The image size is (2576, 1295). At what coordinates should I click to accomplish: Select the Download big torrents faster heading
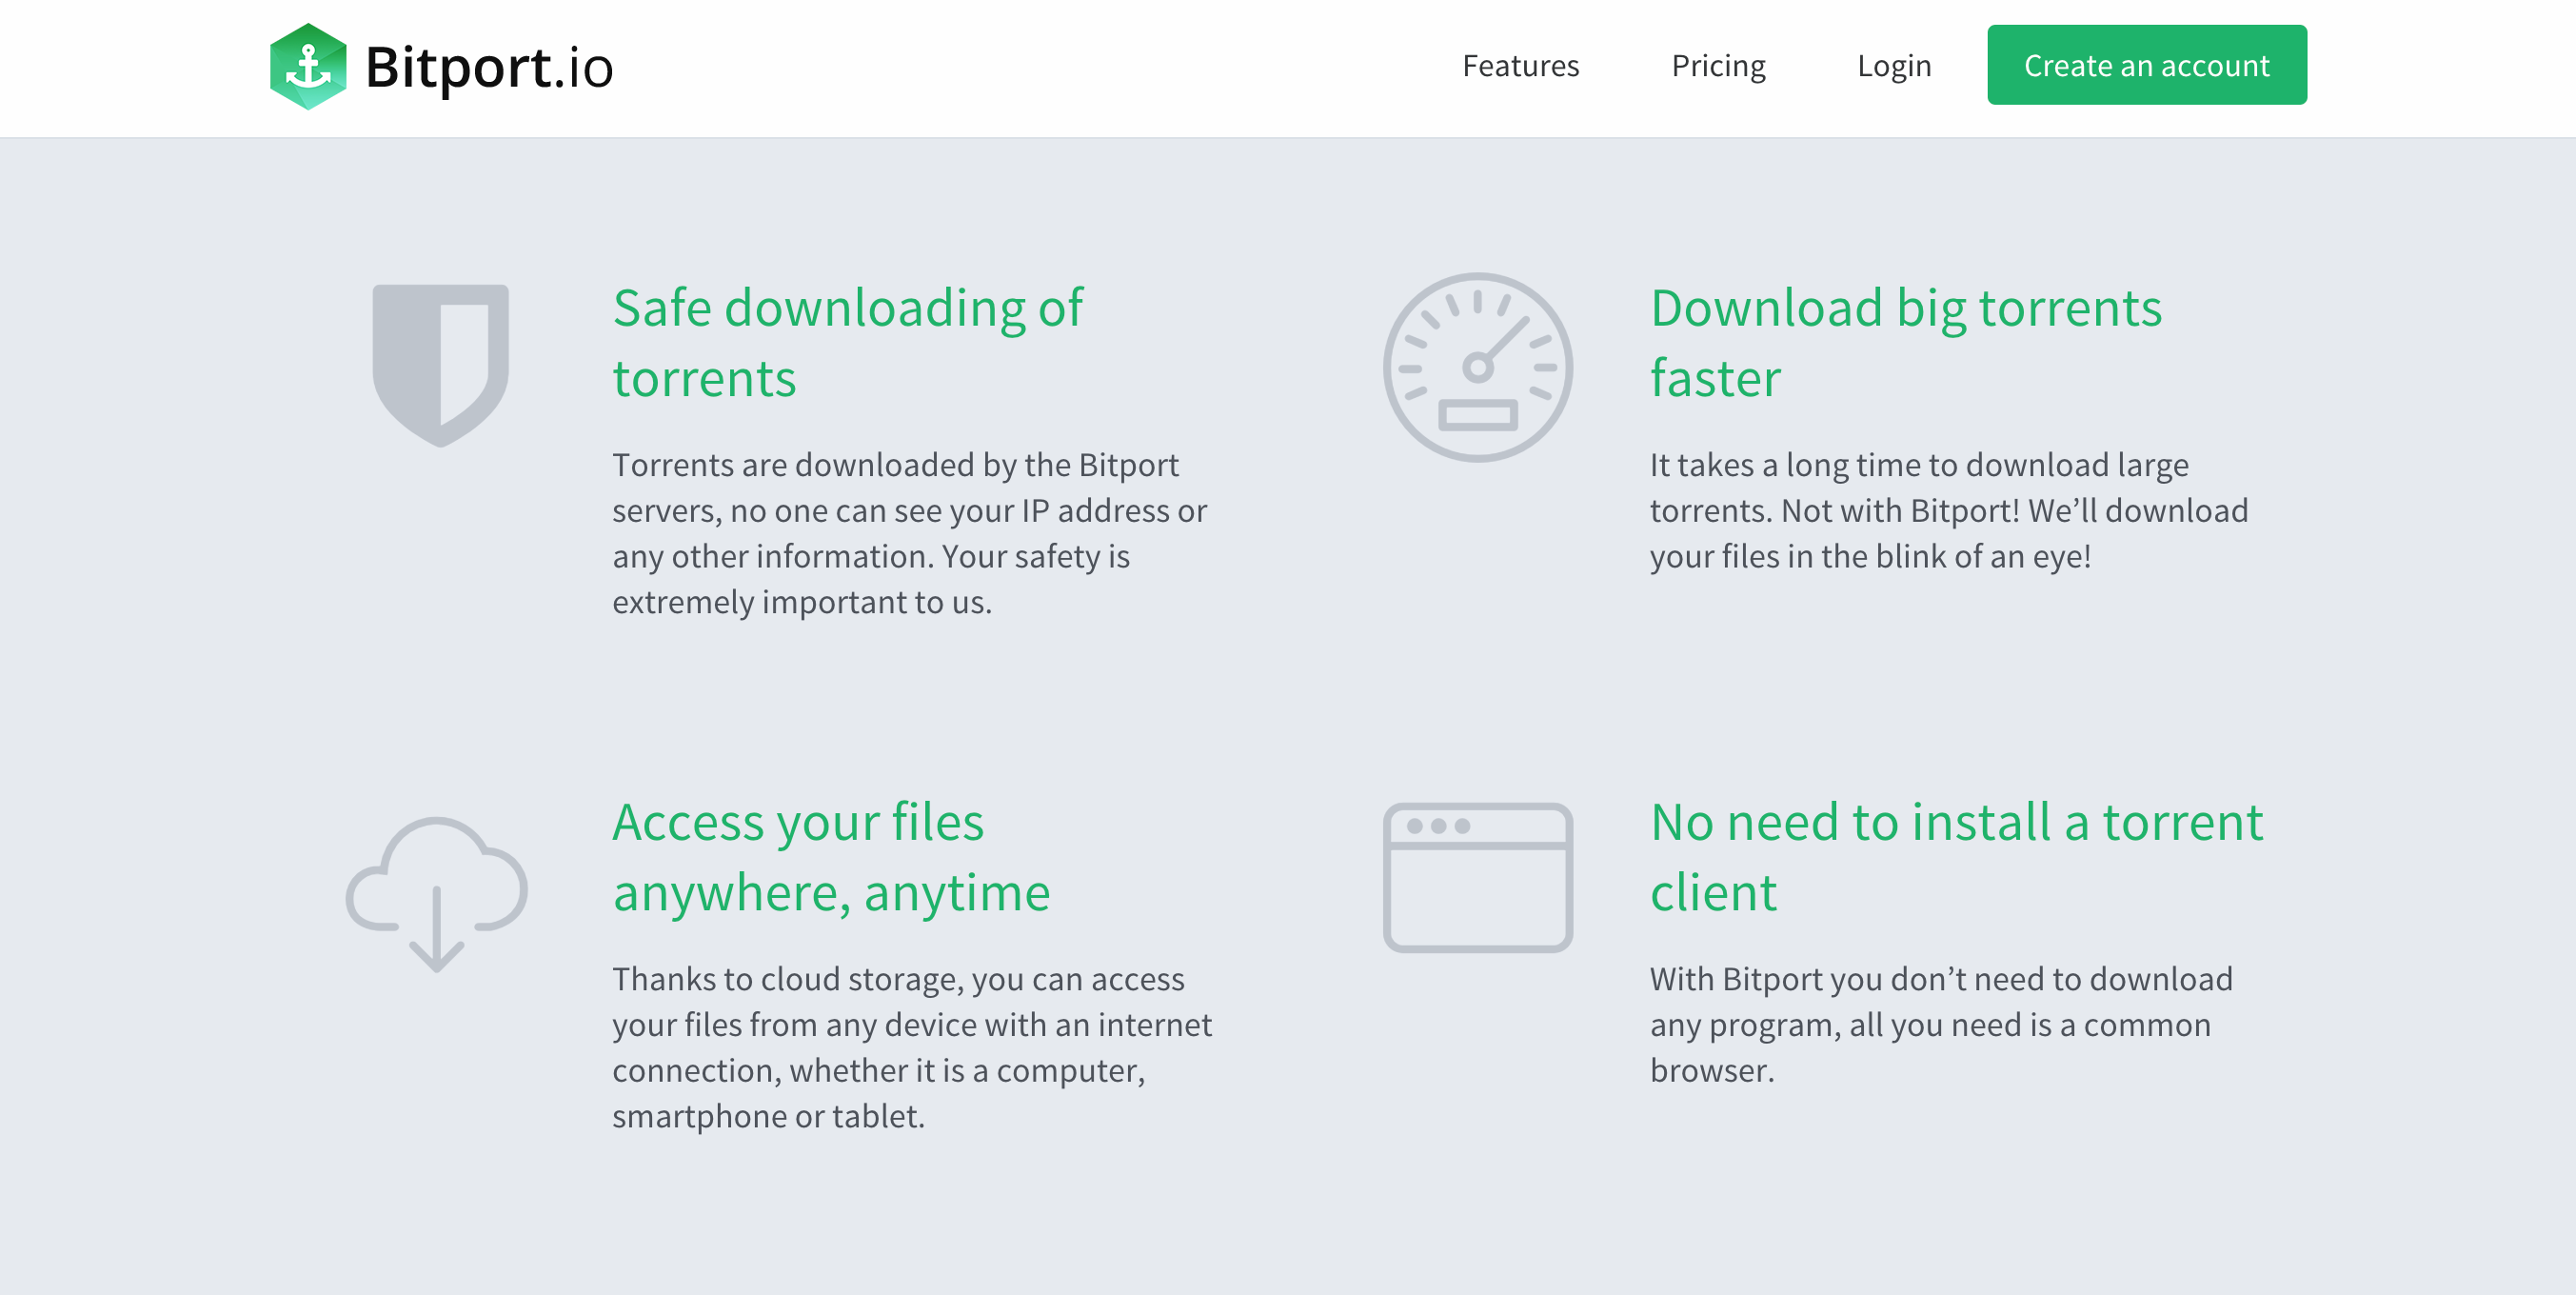(1905, 342)
